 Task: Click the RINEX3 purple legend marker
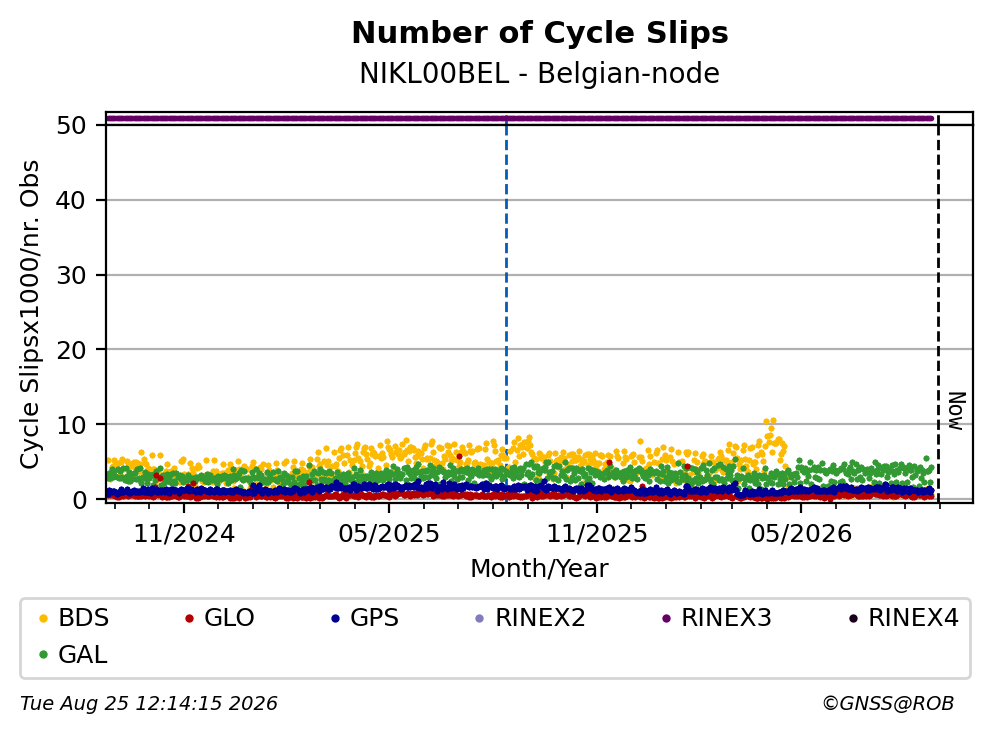(666, 618)
